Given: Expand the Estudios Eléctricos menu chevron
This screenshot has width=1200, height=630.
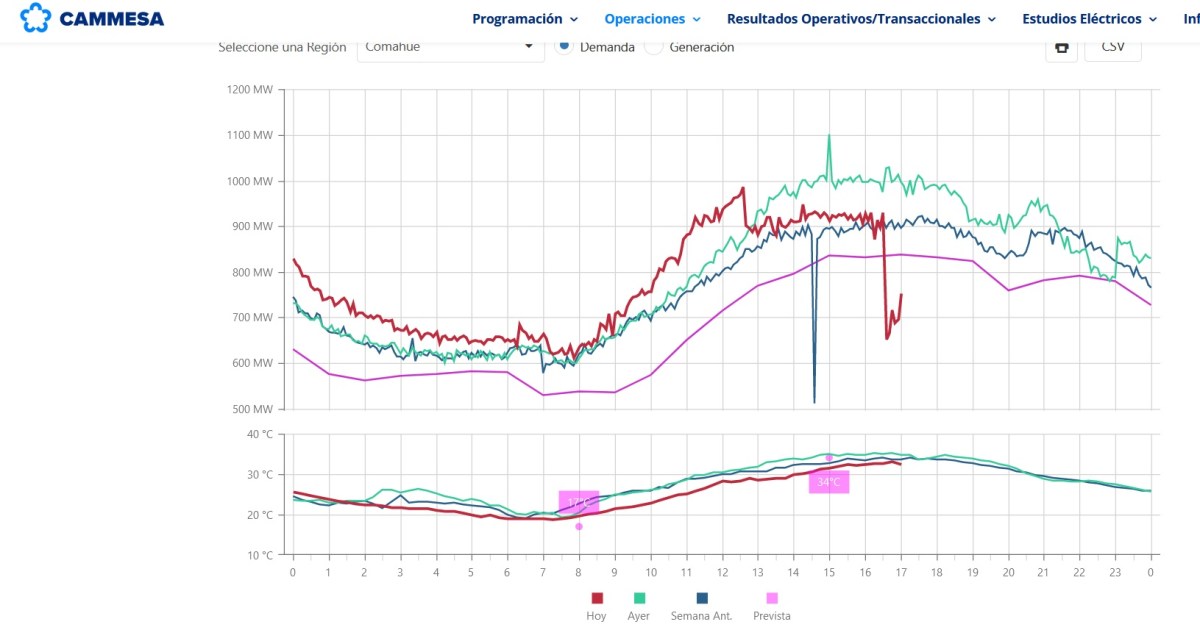Looking at the screenshot, I should (1152, 19).
